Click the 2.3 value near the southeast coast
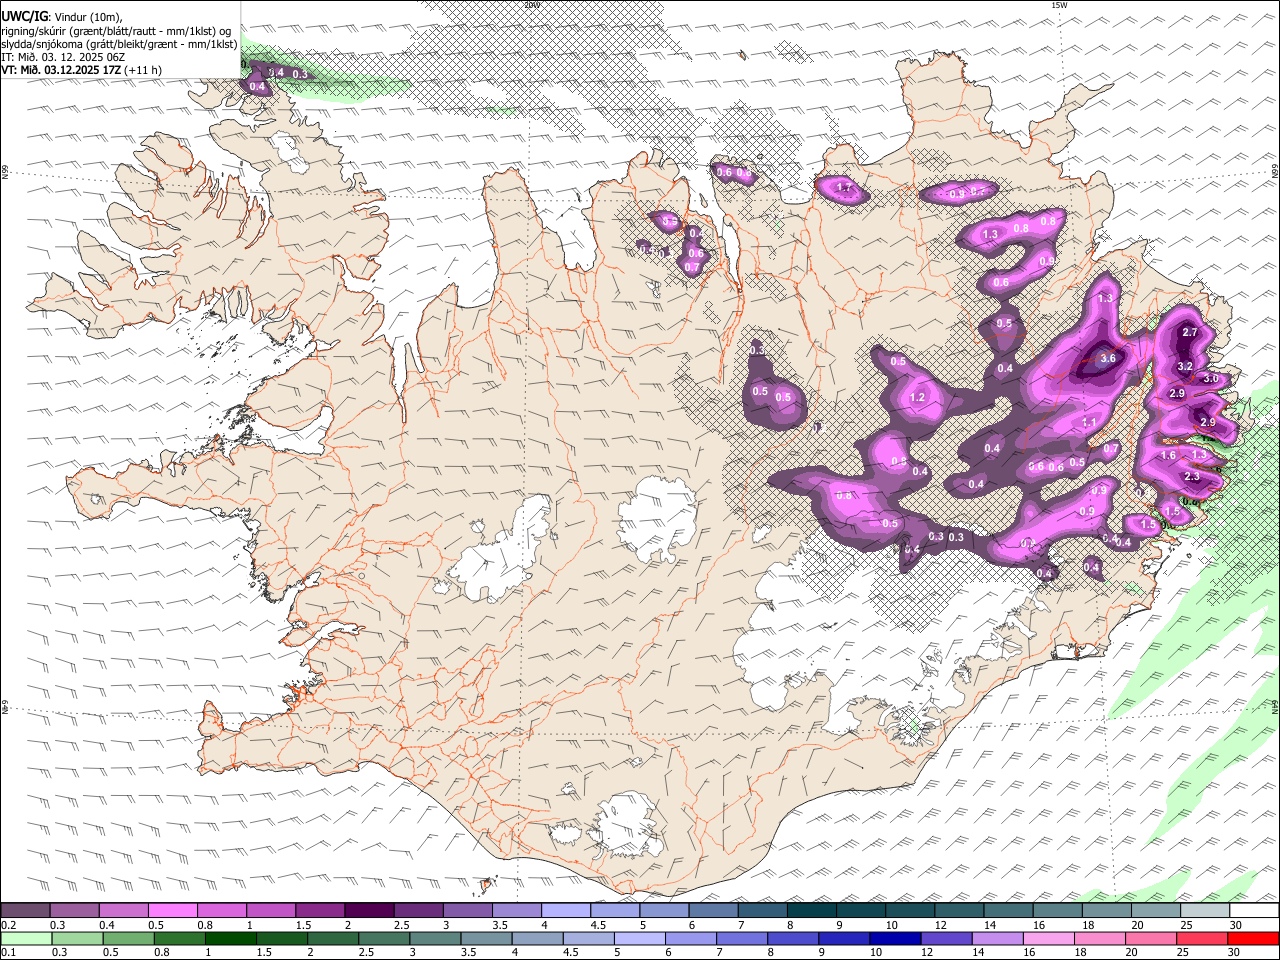The height and width of the screenshot is (960, 1280). click(1192, 476)
